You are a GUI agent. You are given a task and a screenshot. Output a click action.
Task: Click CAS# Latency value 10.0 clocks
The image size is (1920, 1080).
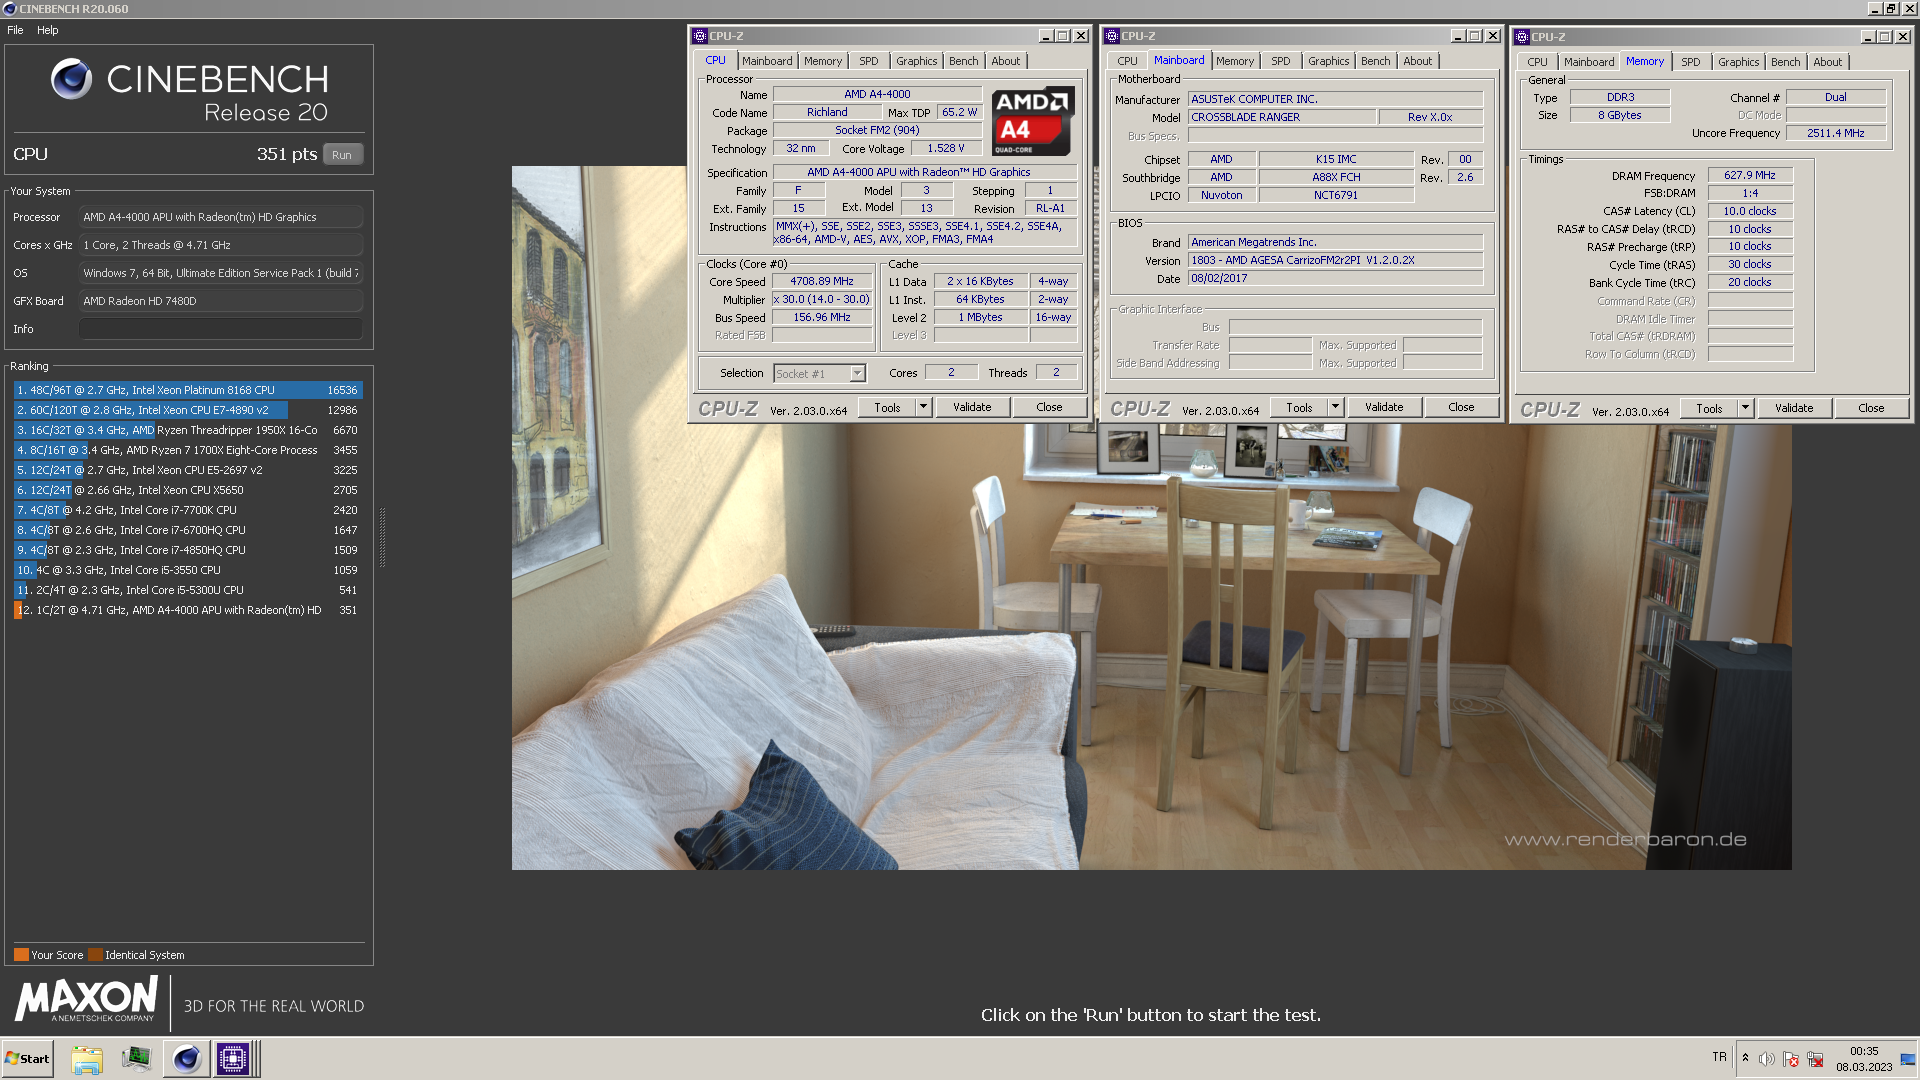pos(1750,212)
